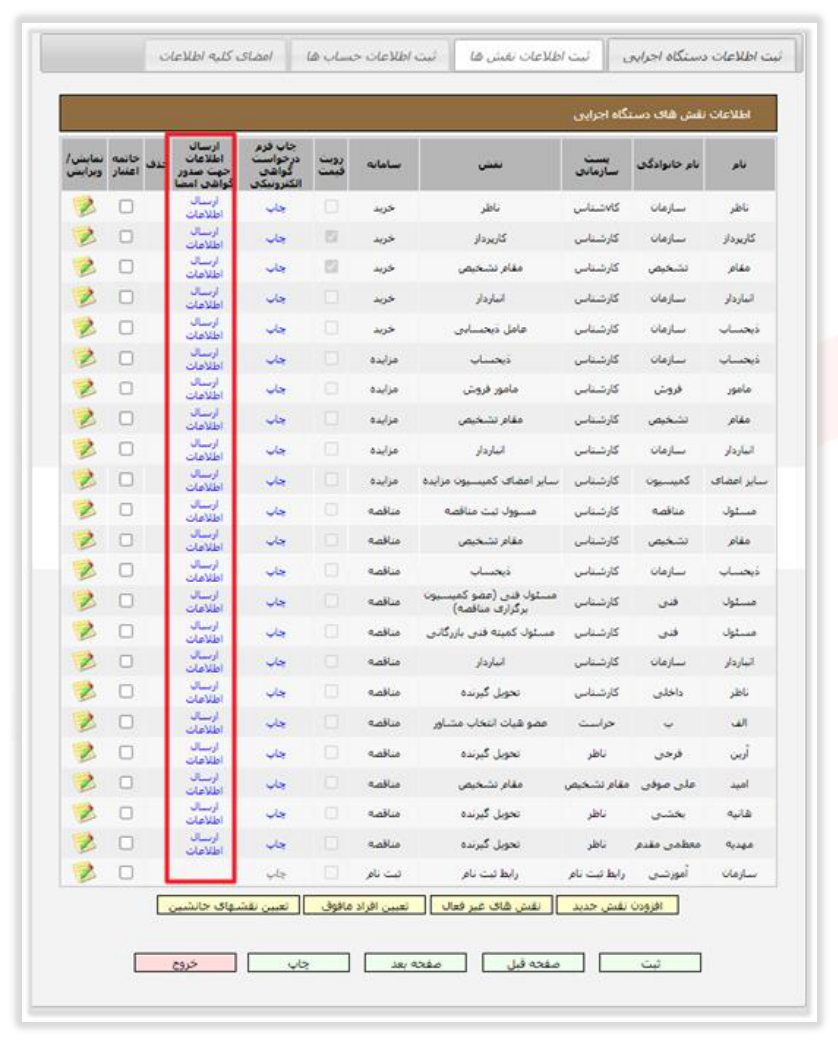Click چاپ link in سایر اعضای کمیسیون مزایده row
Image resolution: width=838 pixels, height=1044 pixels.
pos(276,481)
